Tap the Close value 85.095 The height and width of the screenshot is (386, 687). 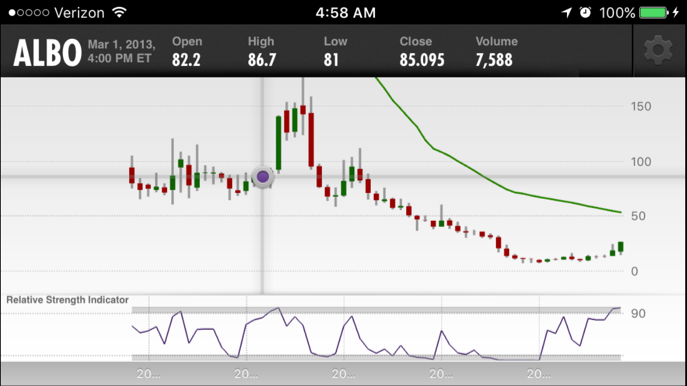click(422, 60)
